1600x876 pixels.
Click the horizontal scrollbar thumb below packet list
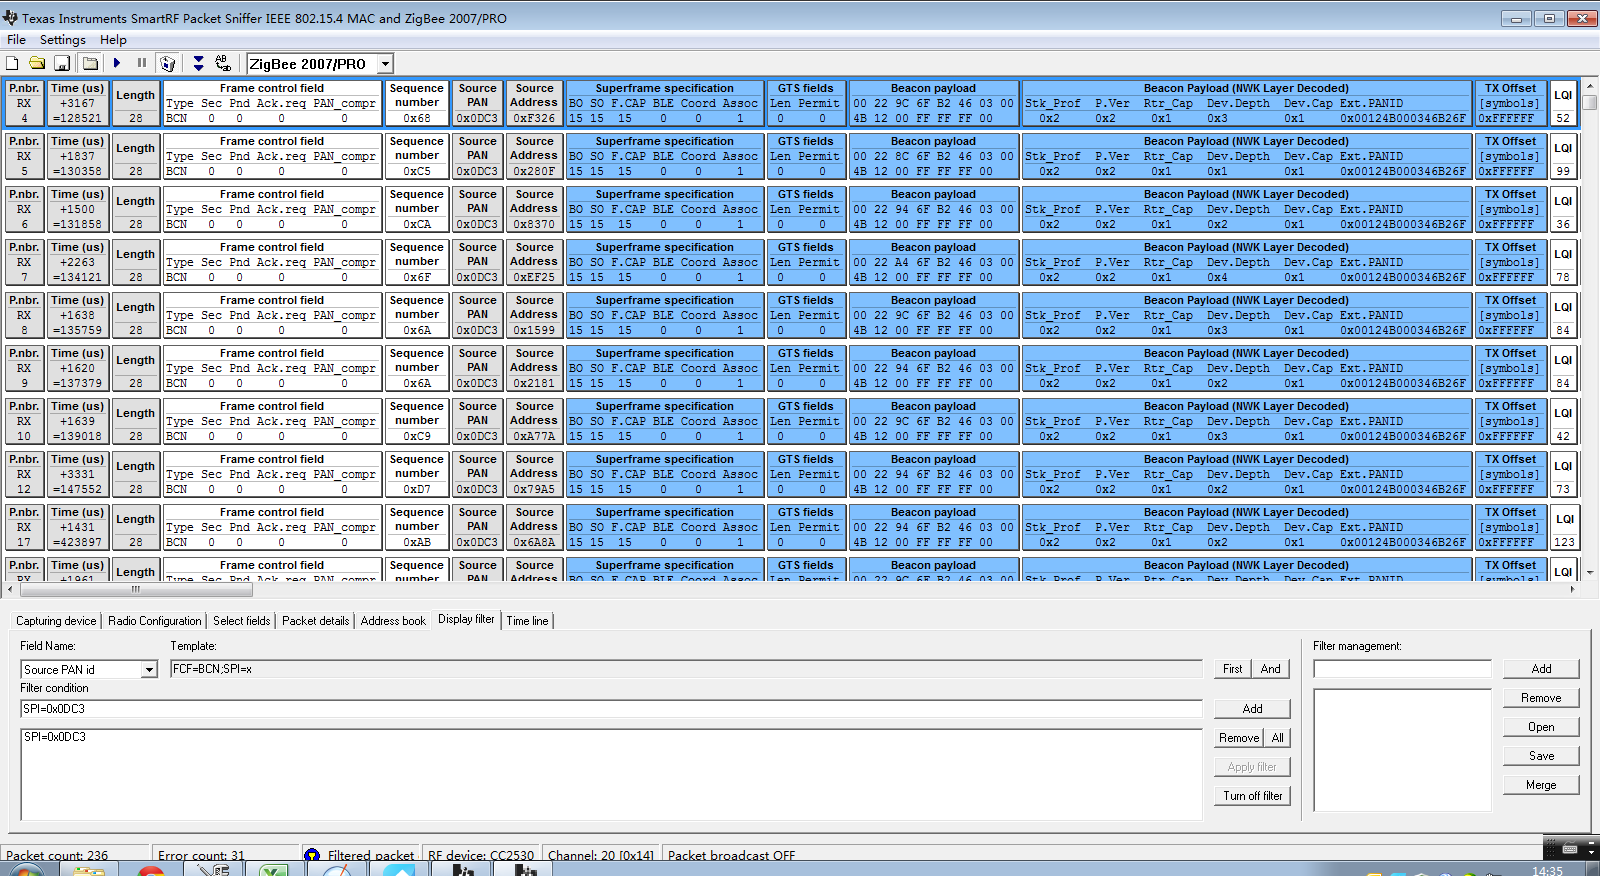136,590
